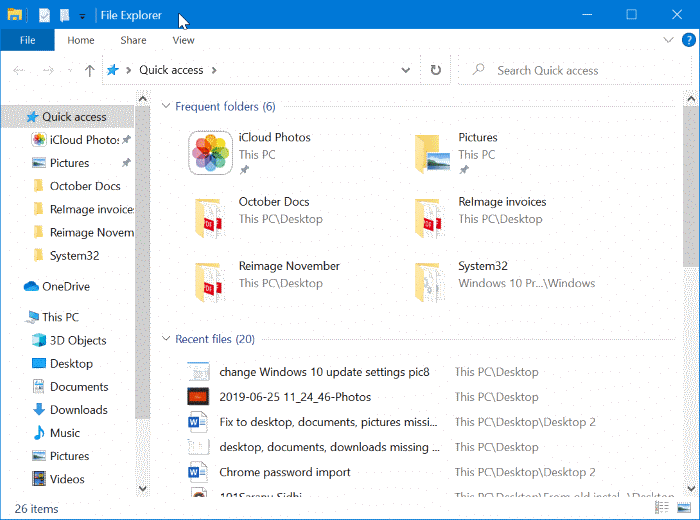The height and width of the screenshot is (520, 700).
Task: Open Videos under This PC
Action: [58, 479]
